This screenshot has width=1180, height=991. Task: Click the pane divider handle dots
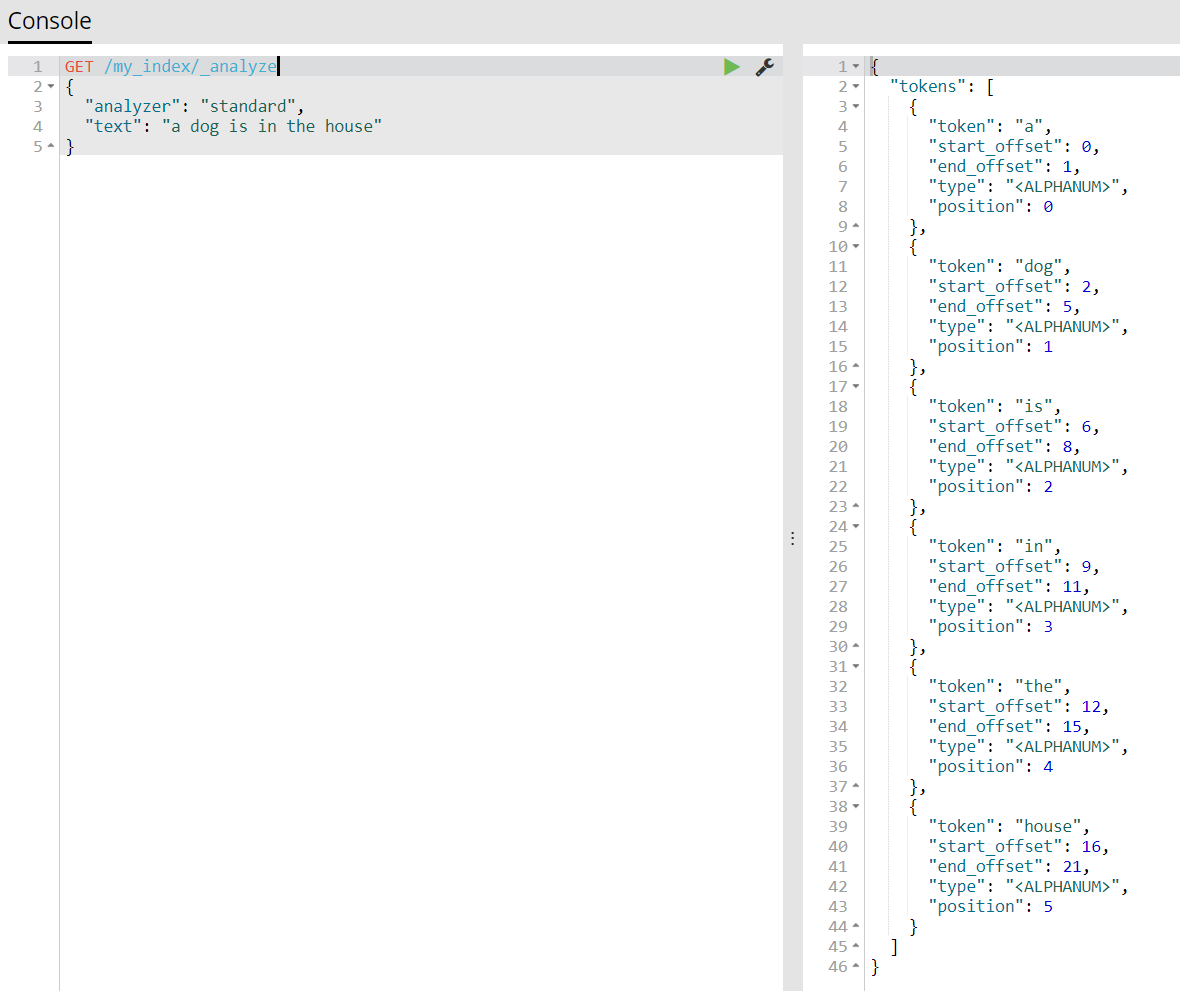792,539
